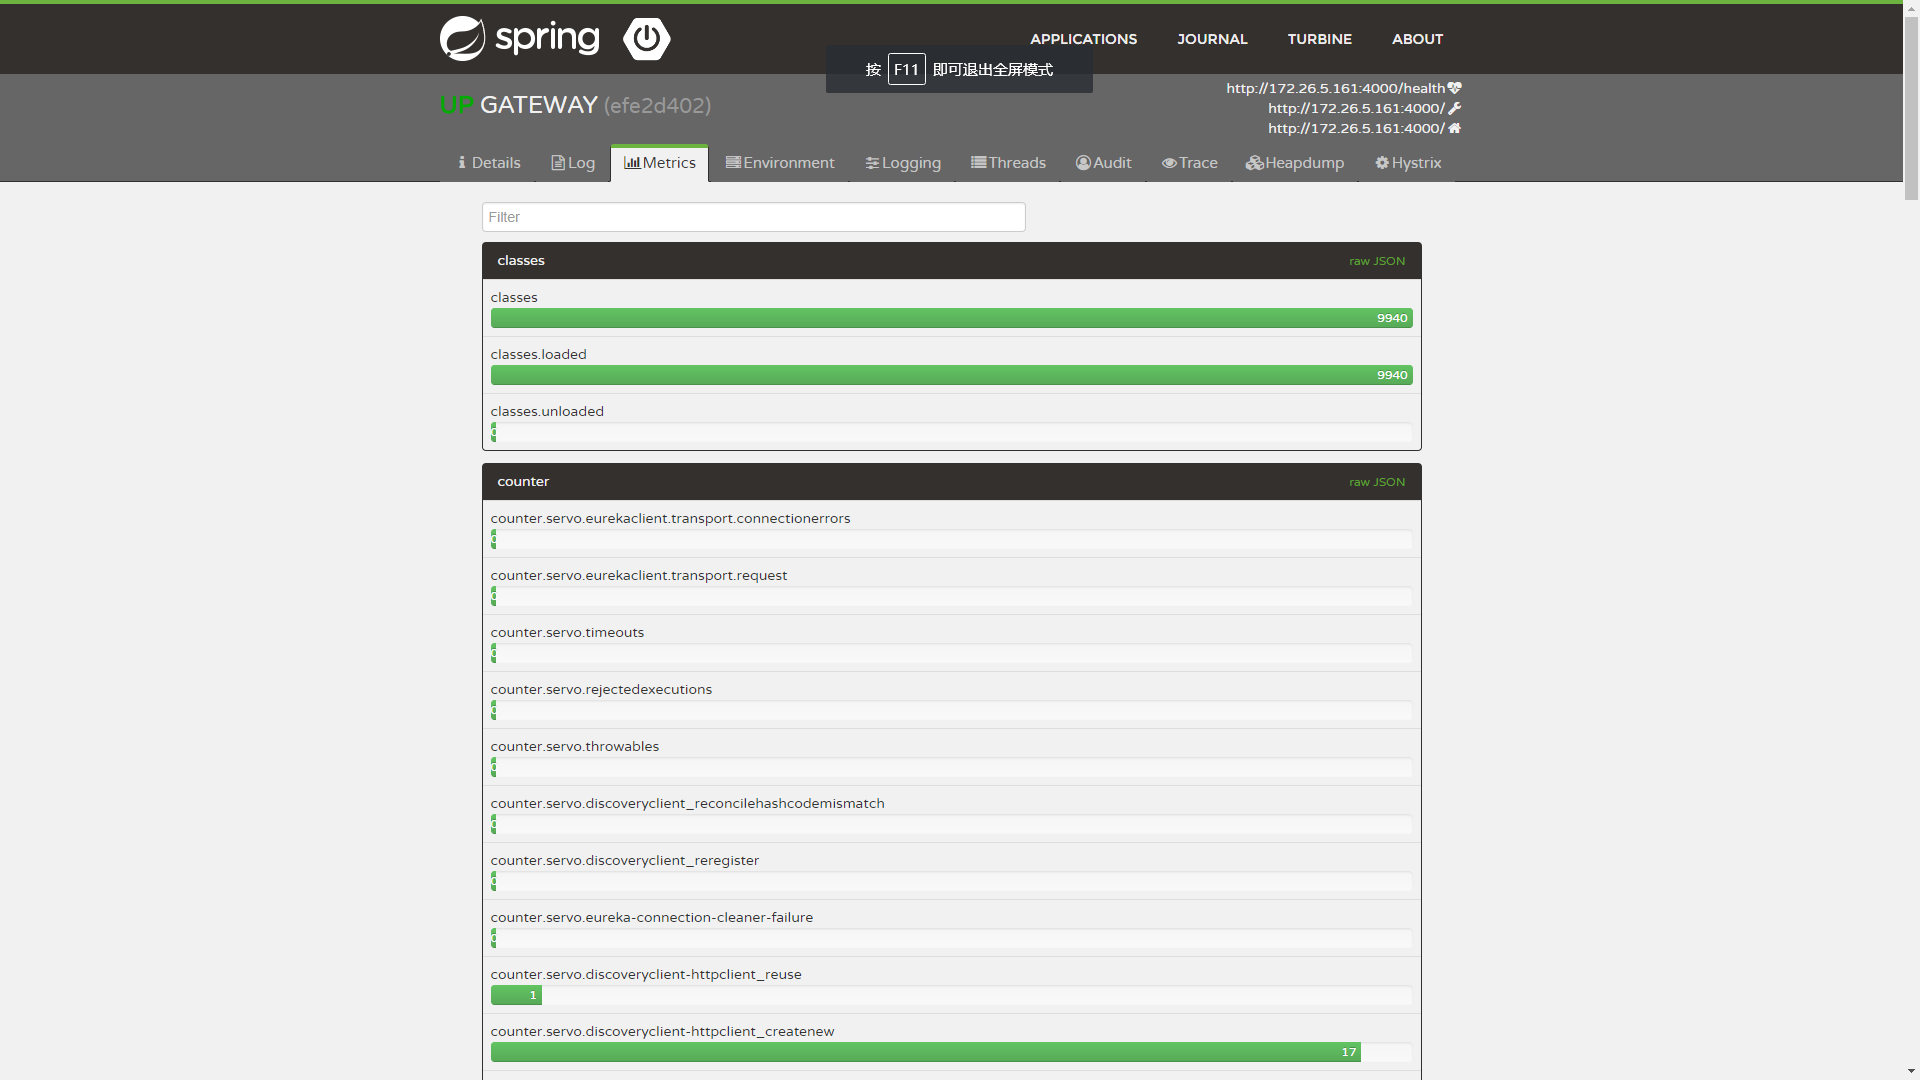Open the Environment tab
Screen dimensions: 1920x1080
(780, 163)
